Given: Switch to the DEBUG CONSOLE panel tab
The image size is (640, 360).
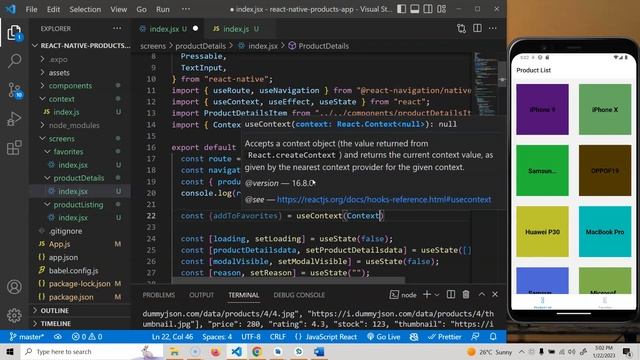Looking at the screenshot, I should pyautogui.click(x=299, y=295).
